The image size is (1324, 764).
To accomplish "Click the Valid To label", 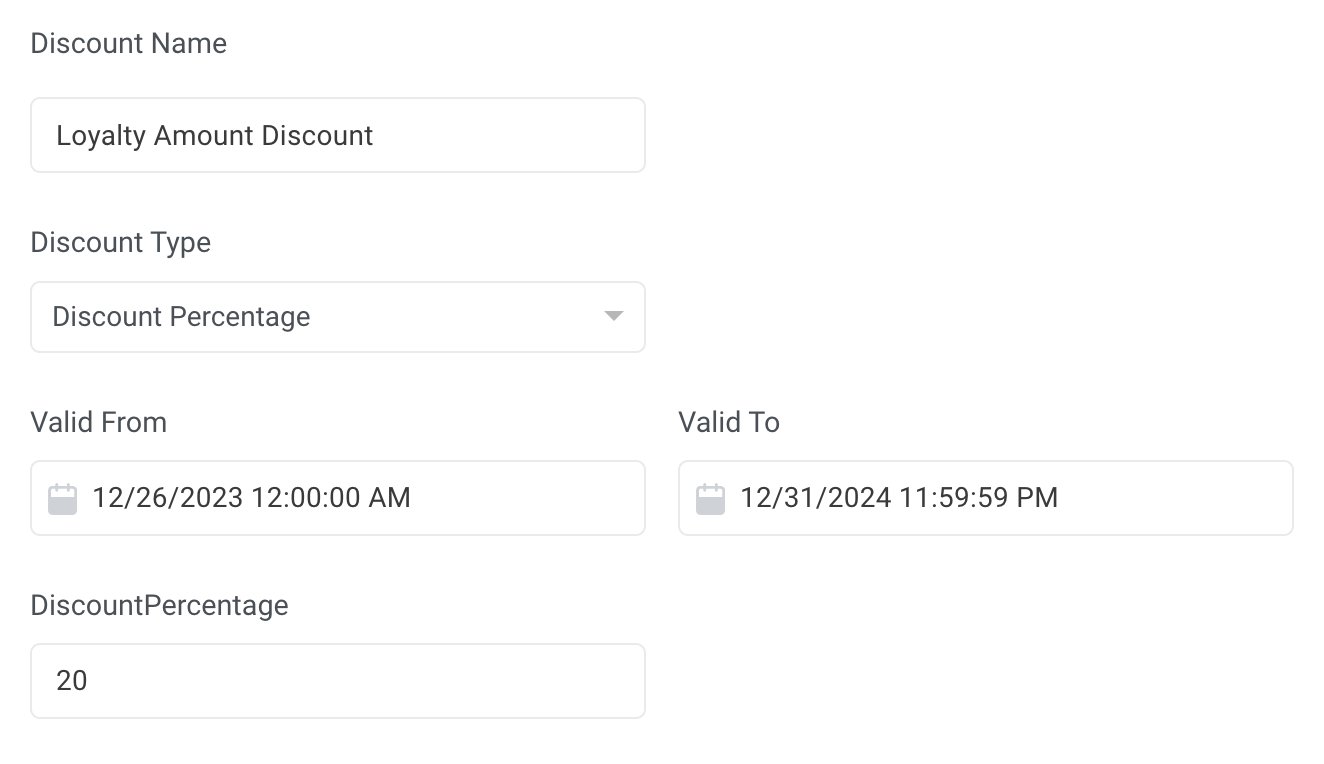I will (729, 422).
